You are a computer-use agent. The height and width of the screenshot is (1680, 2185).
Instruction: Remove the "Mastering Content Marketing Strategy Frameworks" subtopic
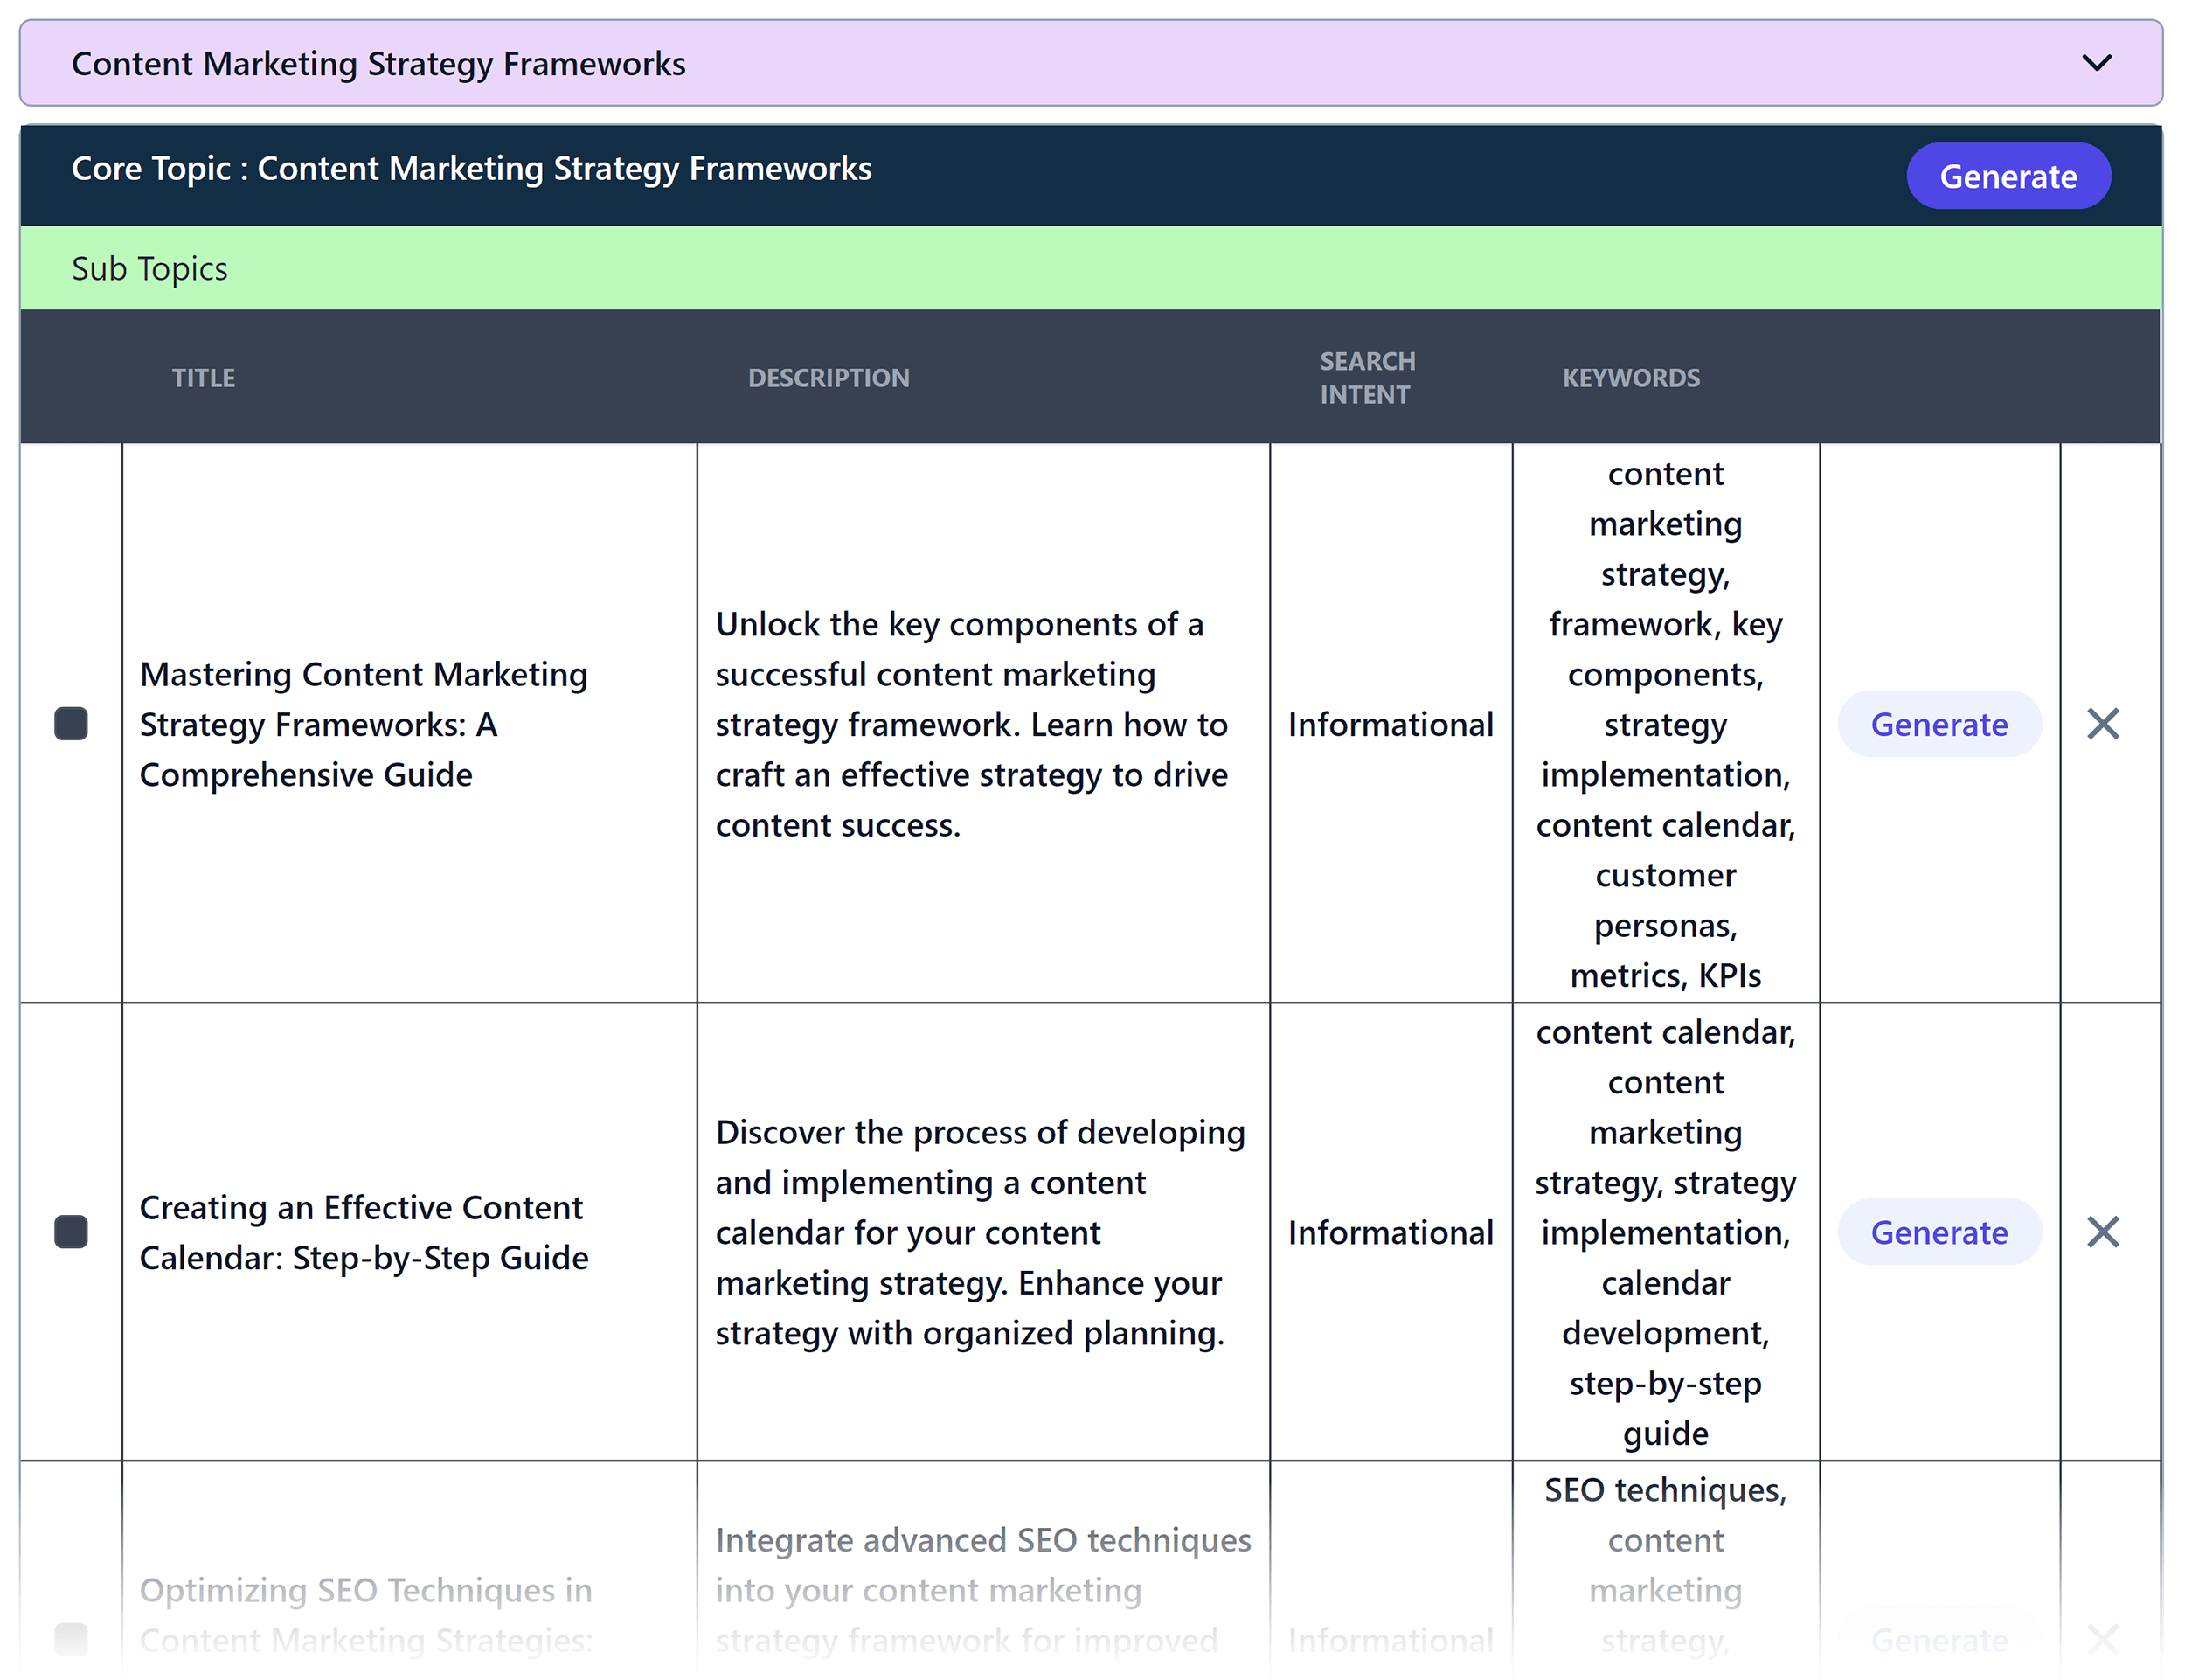2103,723
